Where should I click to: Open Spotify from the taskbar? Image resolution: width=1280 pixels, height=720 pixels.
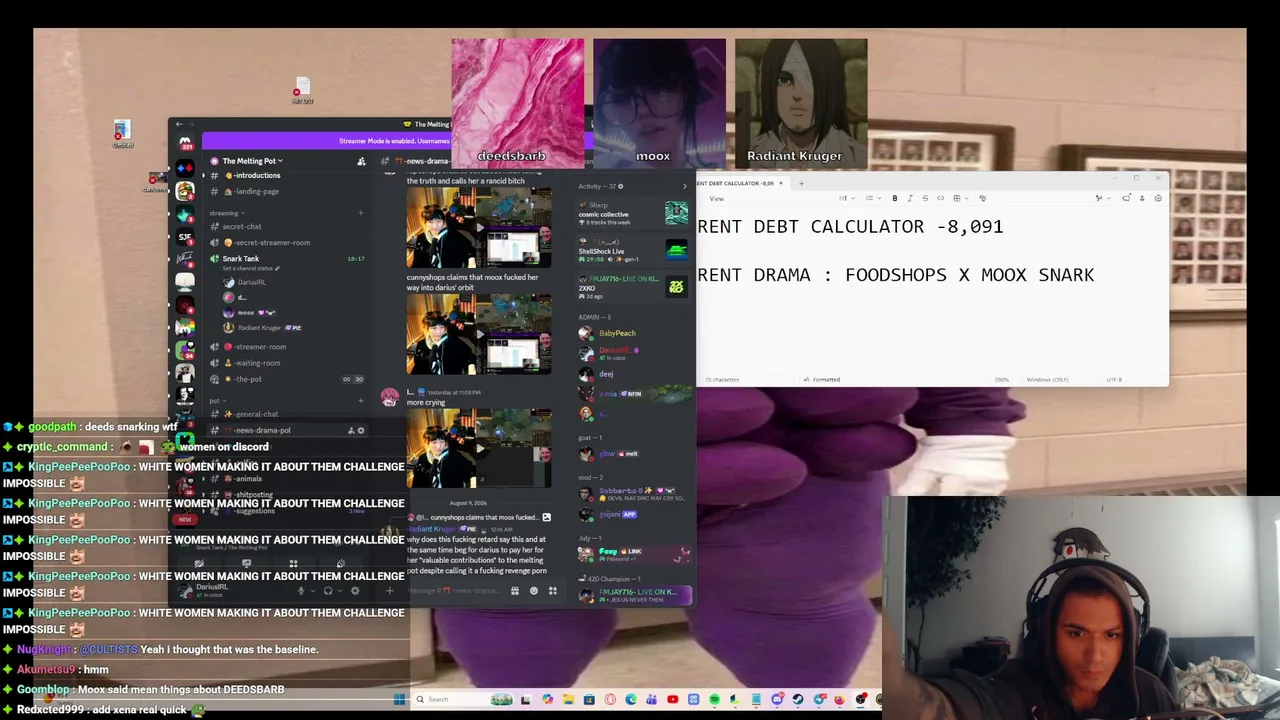714,700
